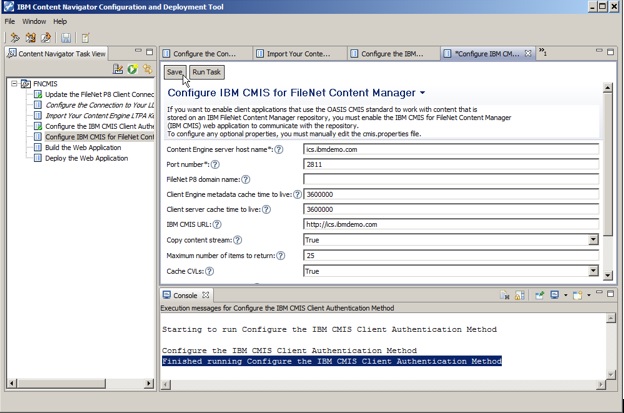This screenshot has height=413, width=624.
Task: Click the Content Engine server host name field
Action: [x=451, y=150]
